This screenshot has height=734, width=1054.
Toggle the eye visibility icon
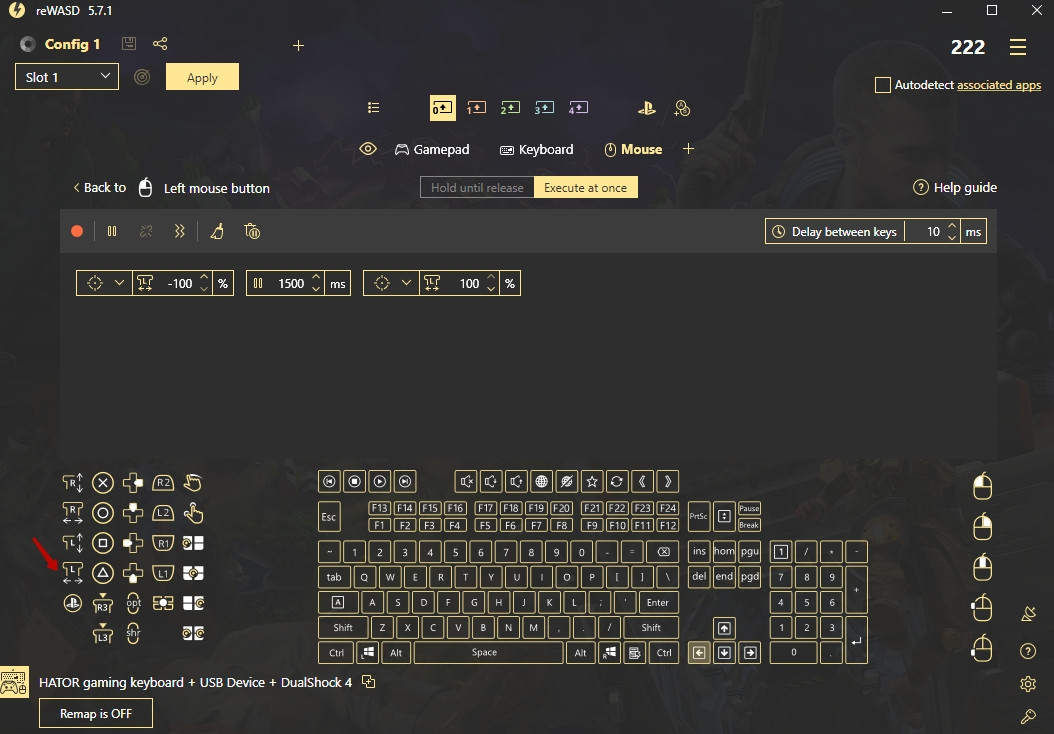pyautogui.click(x=368, y=149)
